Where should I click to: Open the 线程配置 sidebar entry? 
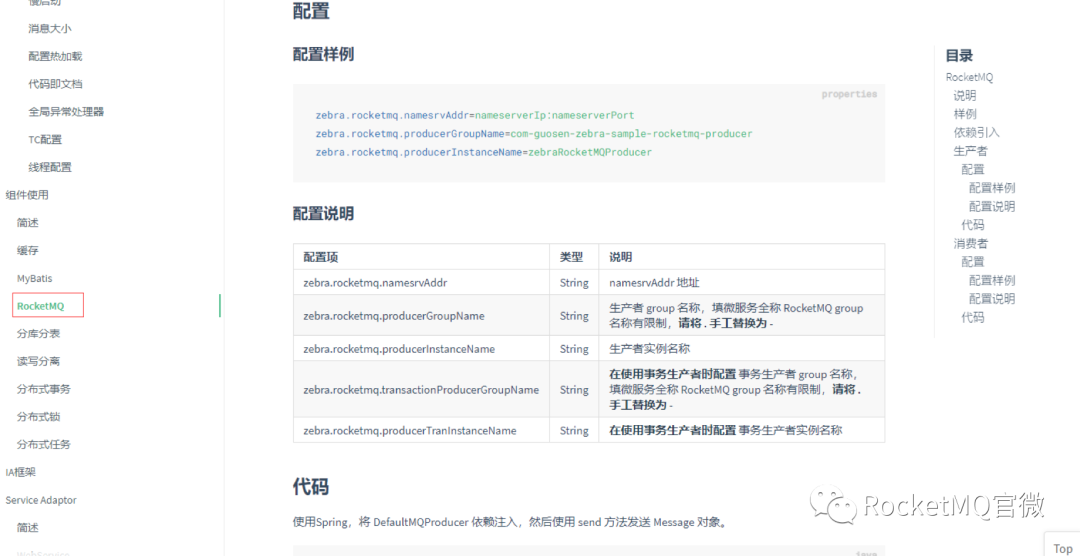pyautogui.click(x=50, y=167)
